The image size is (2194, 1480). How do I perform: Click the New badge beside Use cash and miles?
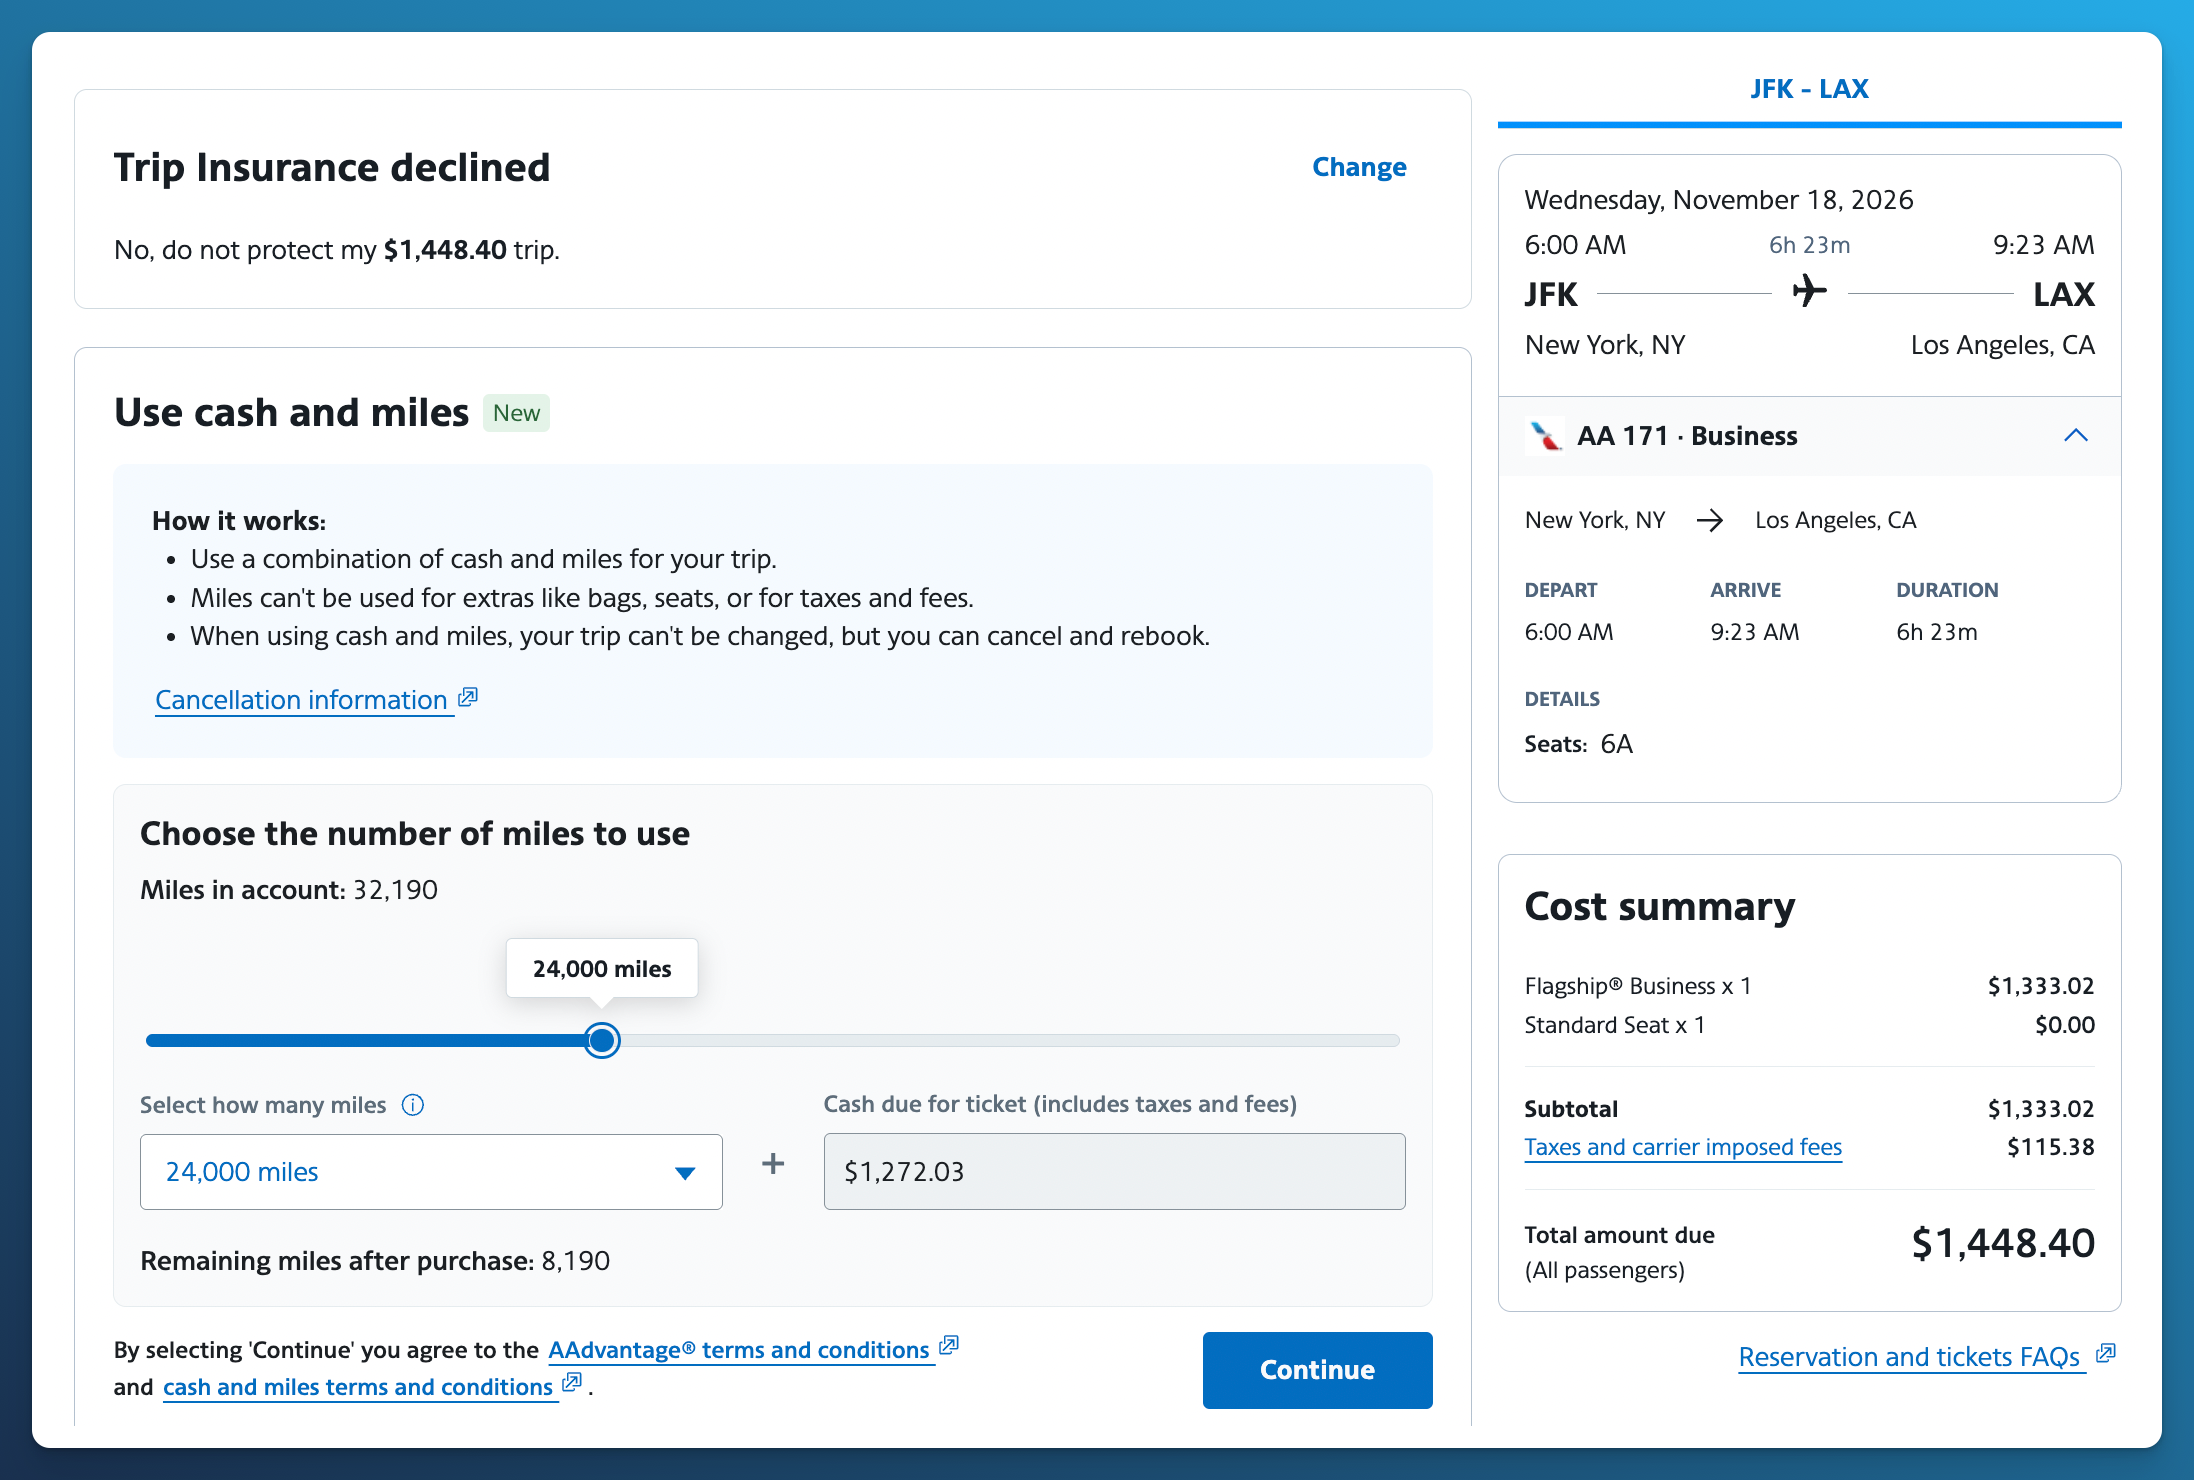516,413
